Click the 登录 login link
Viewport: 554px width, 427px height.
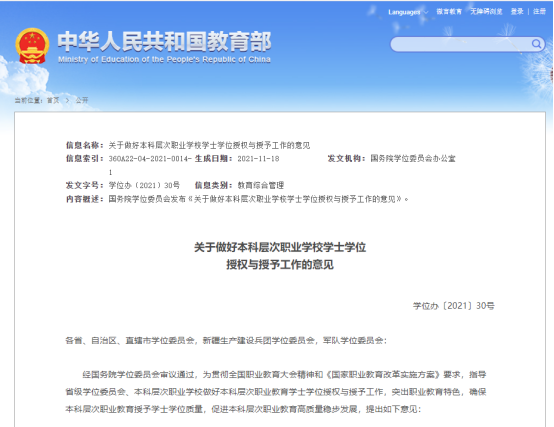[x=517, y=12]
